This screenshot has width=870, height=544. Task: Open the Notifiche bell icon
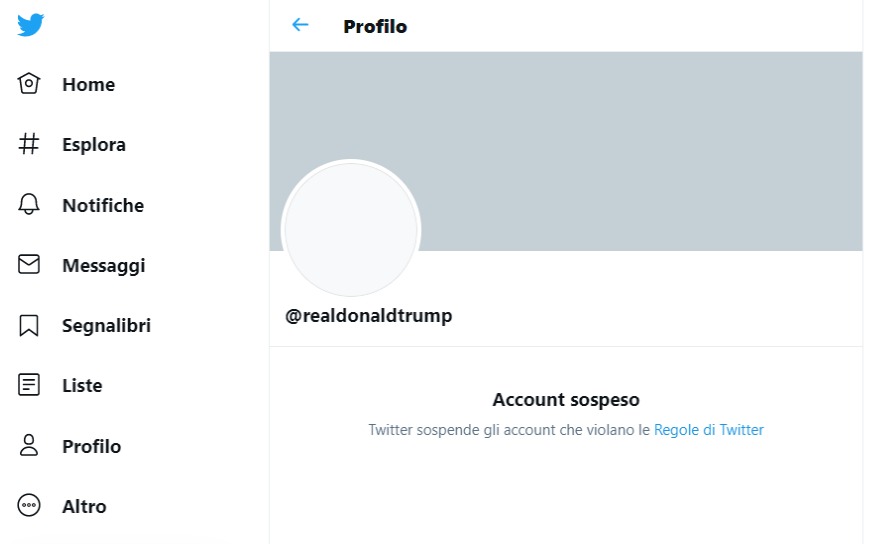(29, 204)
